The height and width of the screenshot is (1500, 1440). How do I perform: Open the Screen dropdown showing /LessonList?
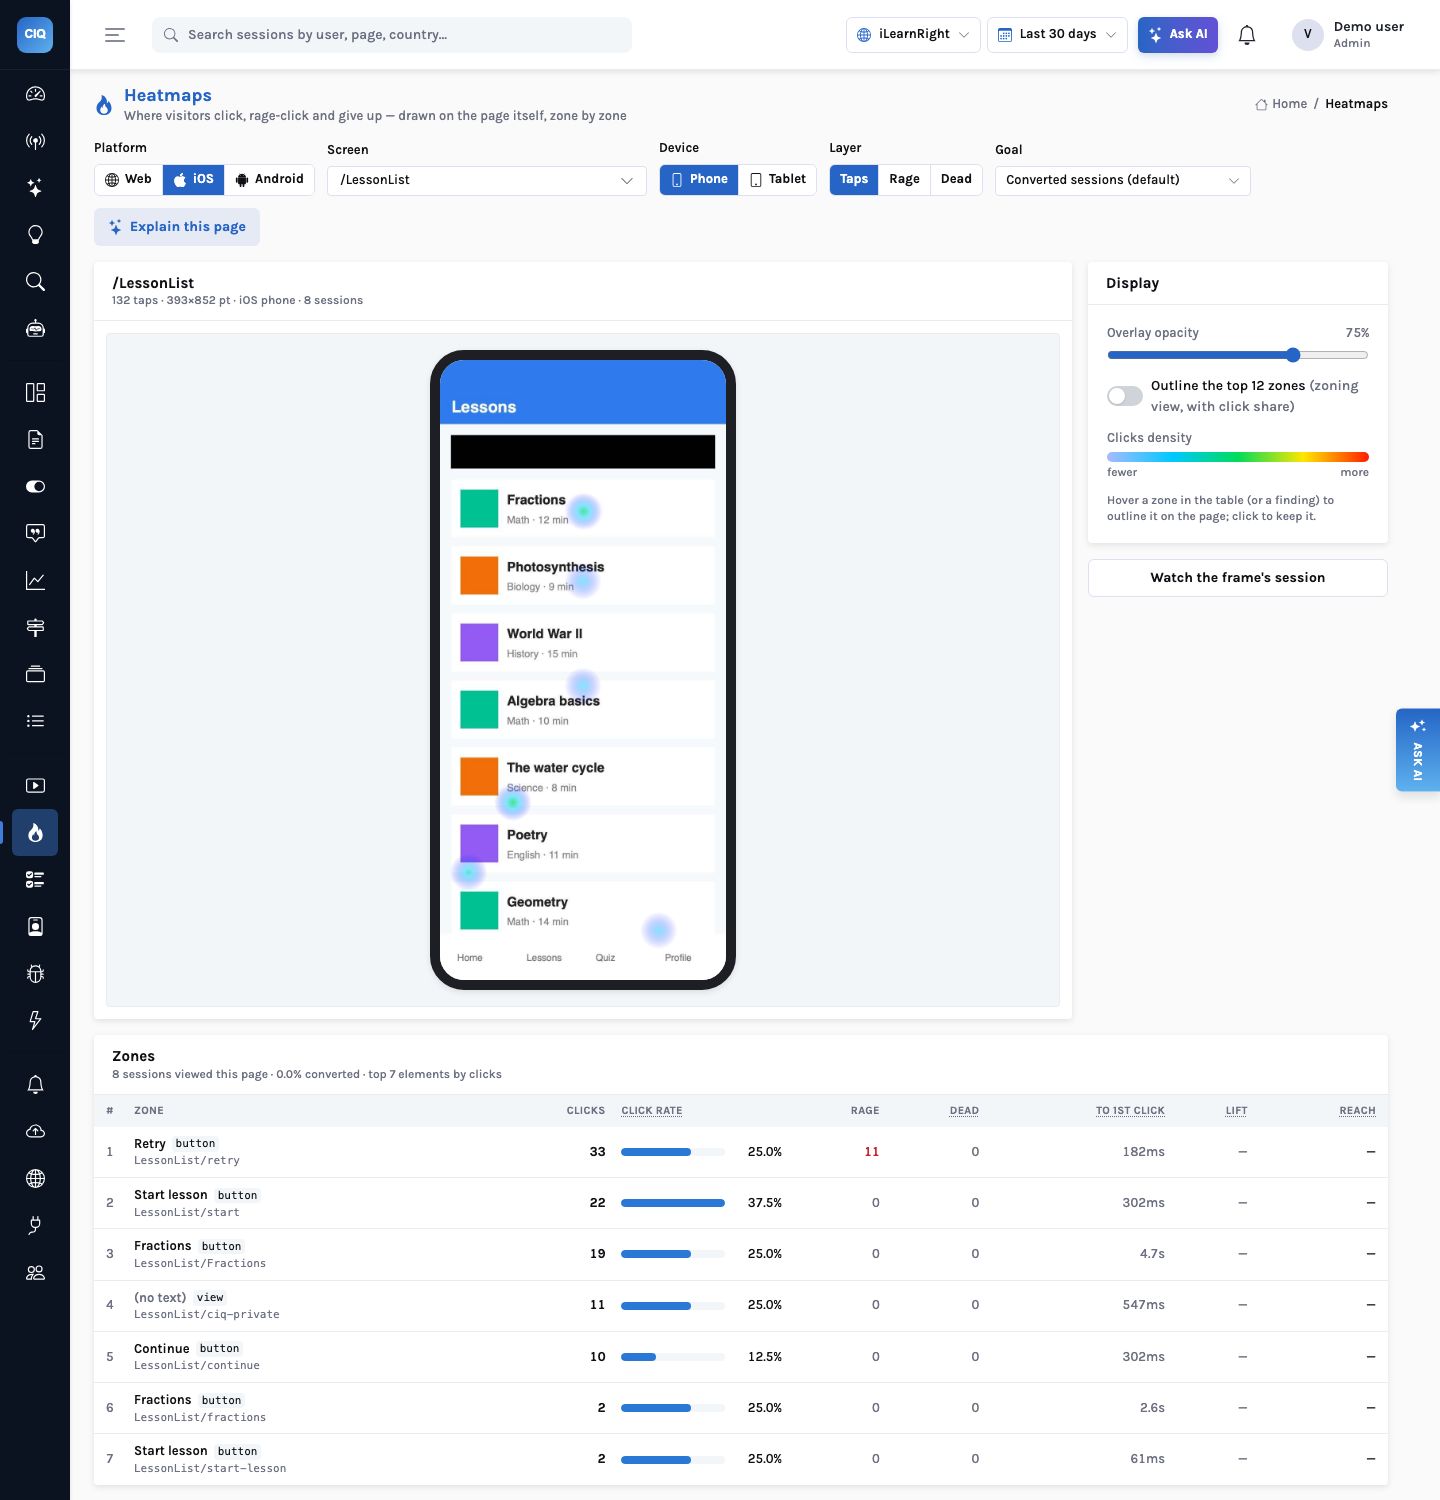[x=487, y=181]
